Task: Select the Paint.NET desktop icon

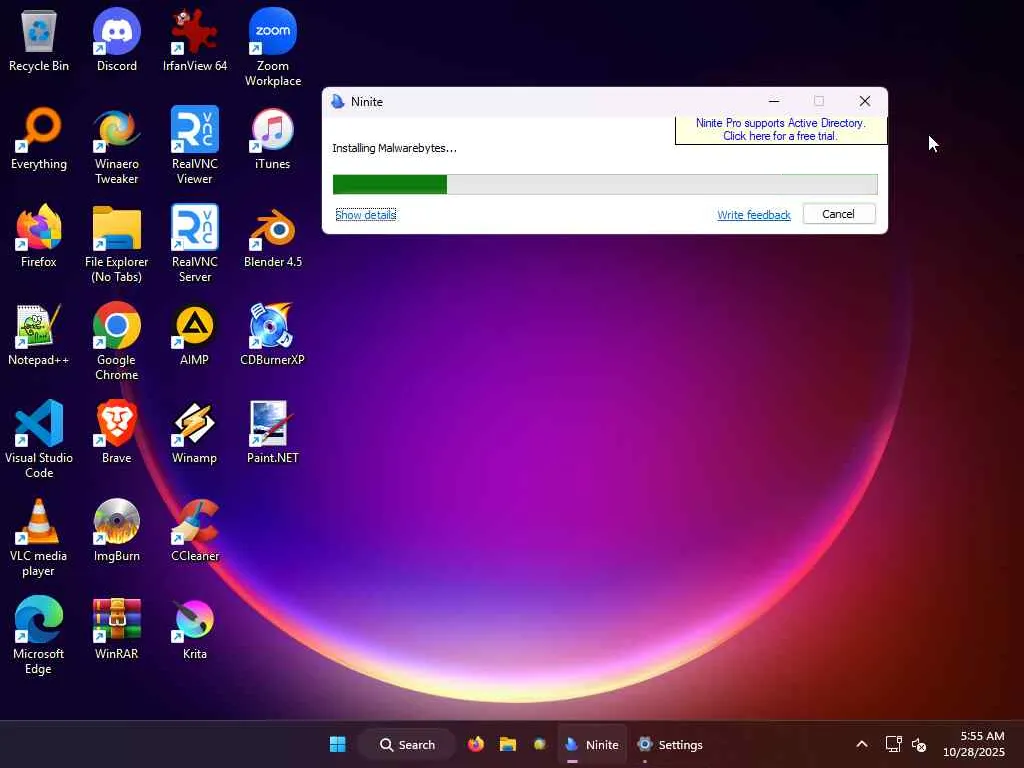Action: [x=273, y=433]
